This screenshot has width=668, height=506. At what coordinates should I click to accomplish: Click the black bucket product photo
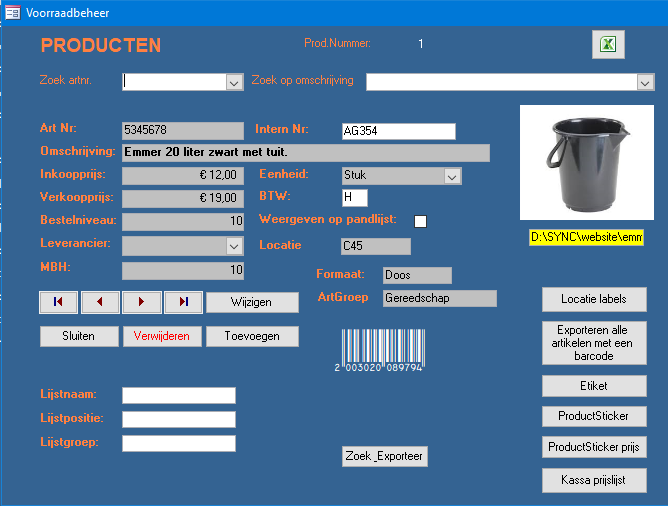586,163
